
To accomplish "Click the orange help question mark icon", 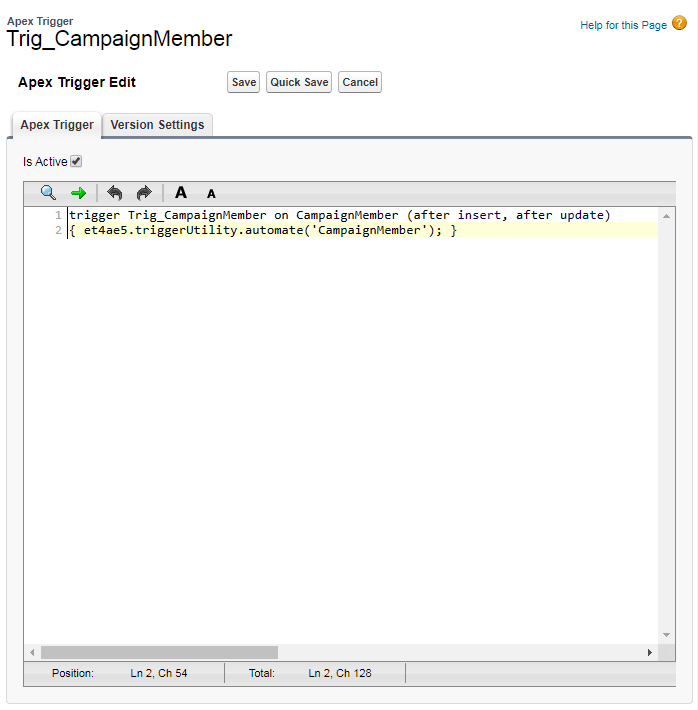I will coord(680,24).
